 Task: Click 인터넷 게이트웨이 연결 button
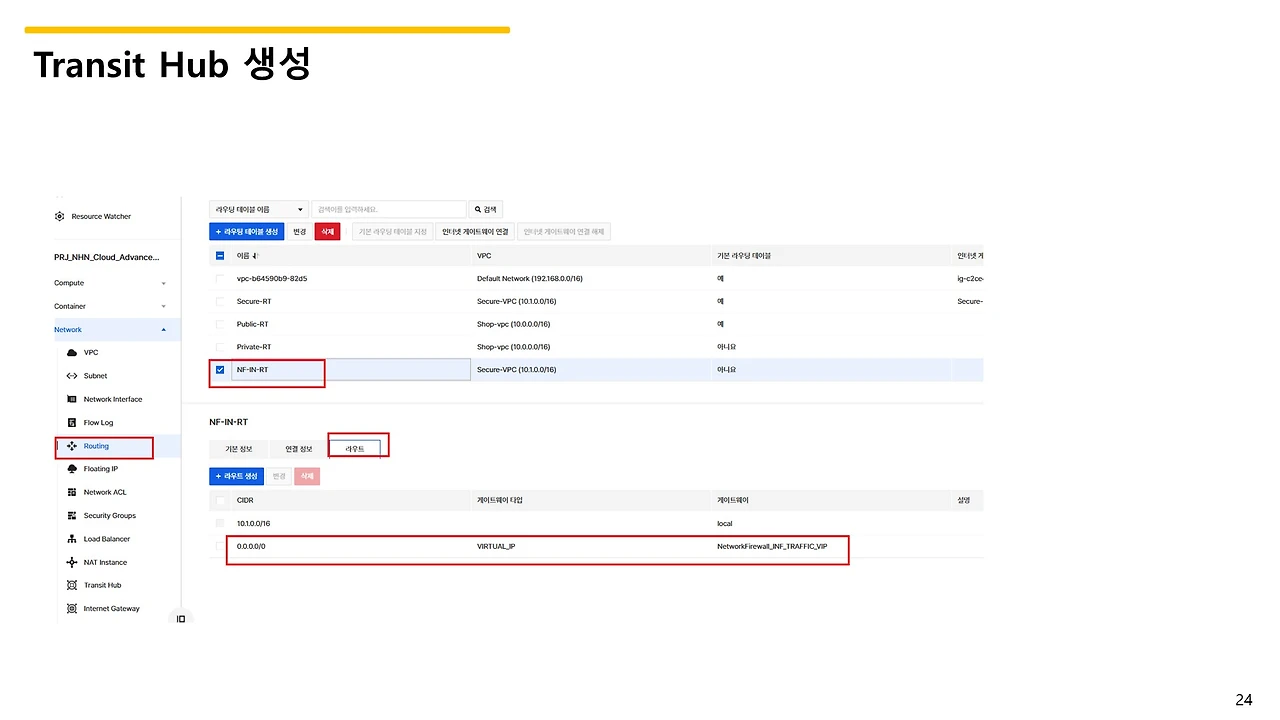click(x=475, y=231)
